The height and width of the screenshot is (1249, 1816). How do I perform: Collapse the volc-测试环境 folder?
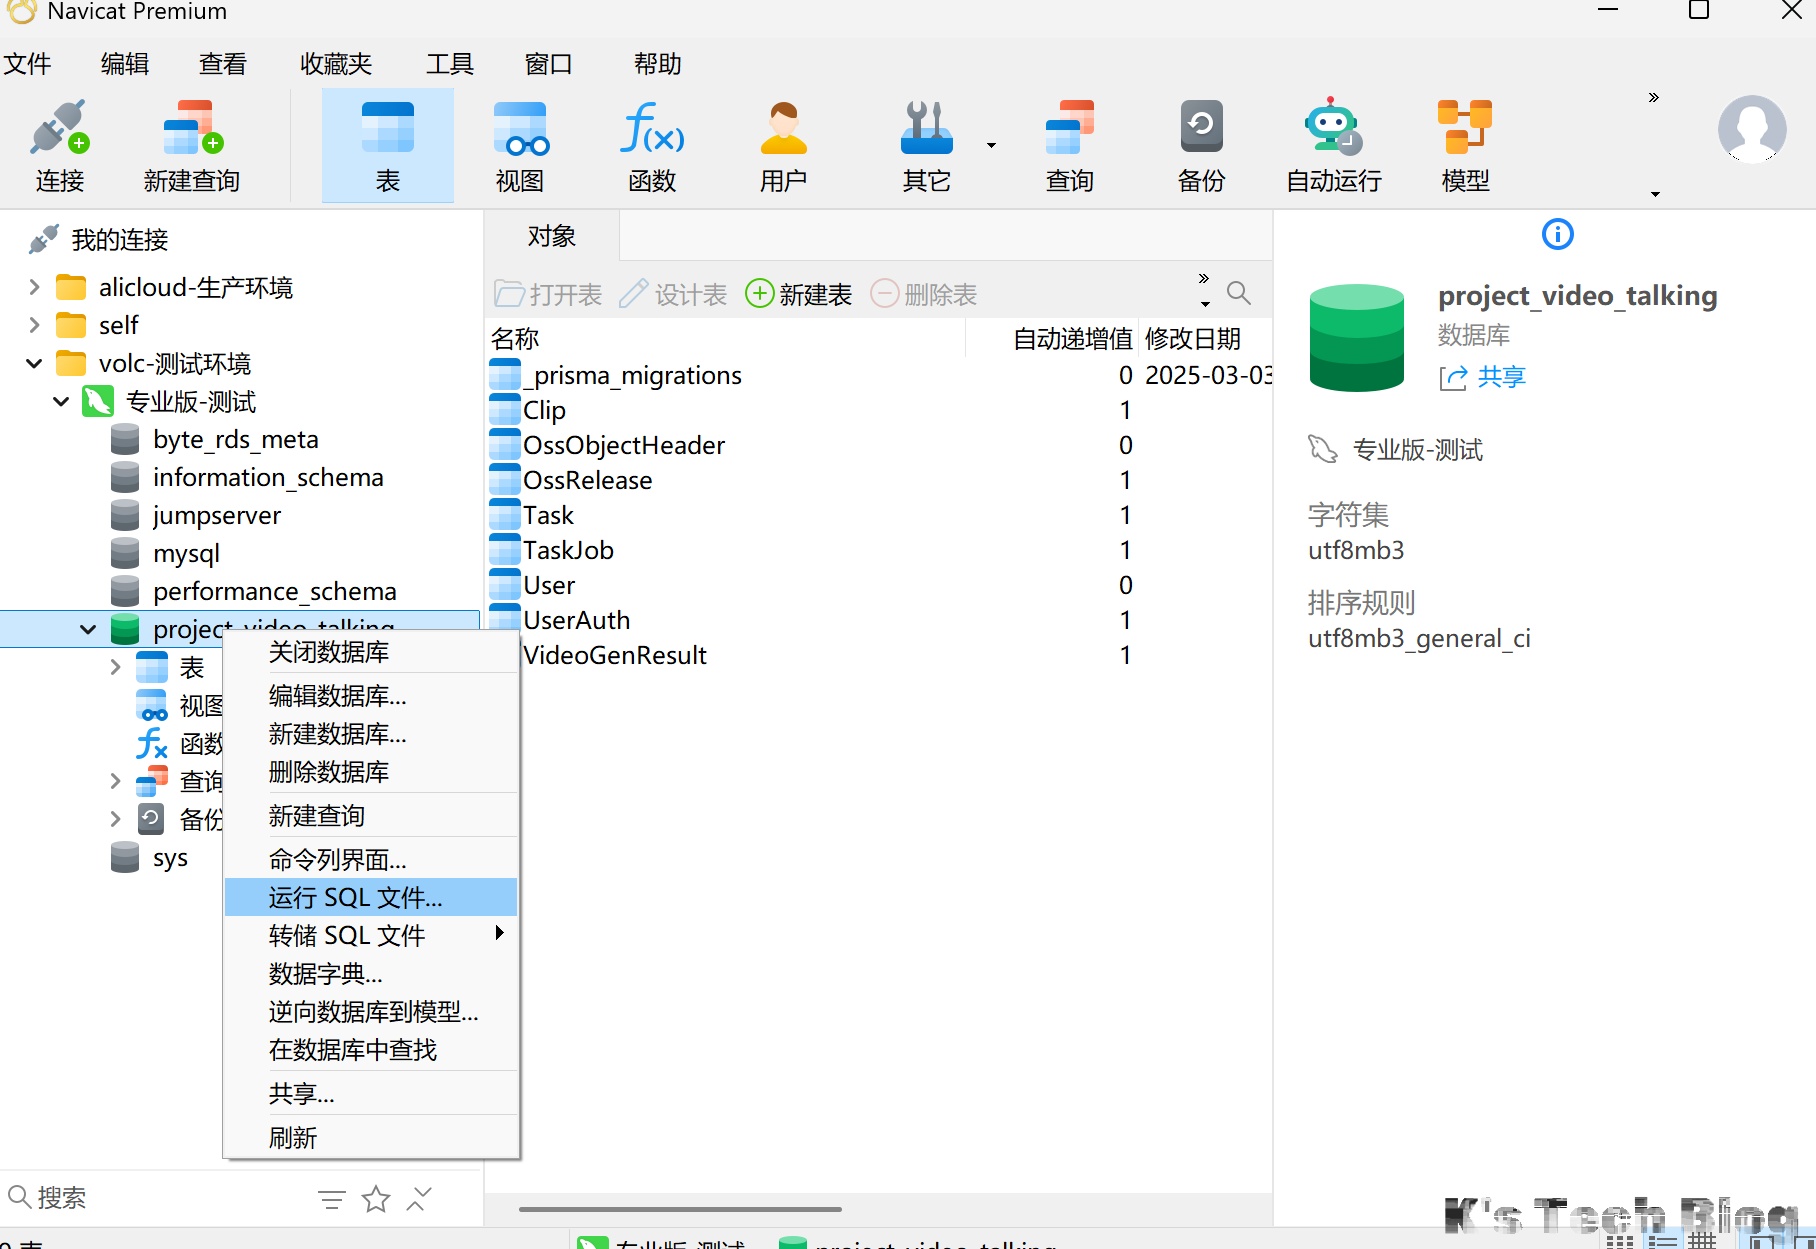tap(35, 363)
